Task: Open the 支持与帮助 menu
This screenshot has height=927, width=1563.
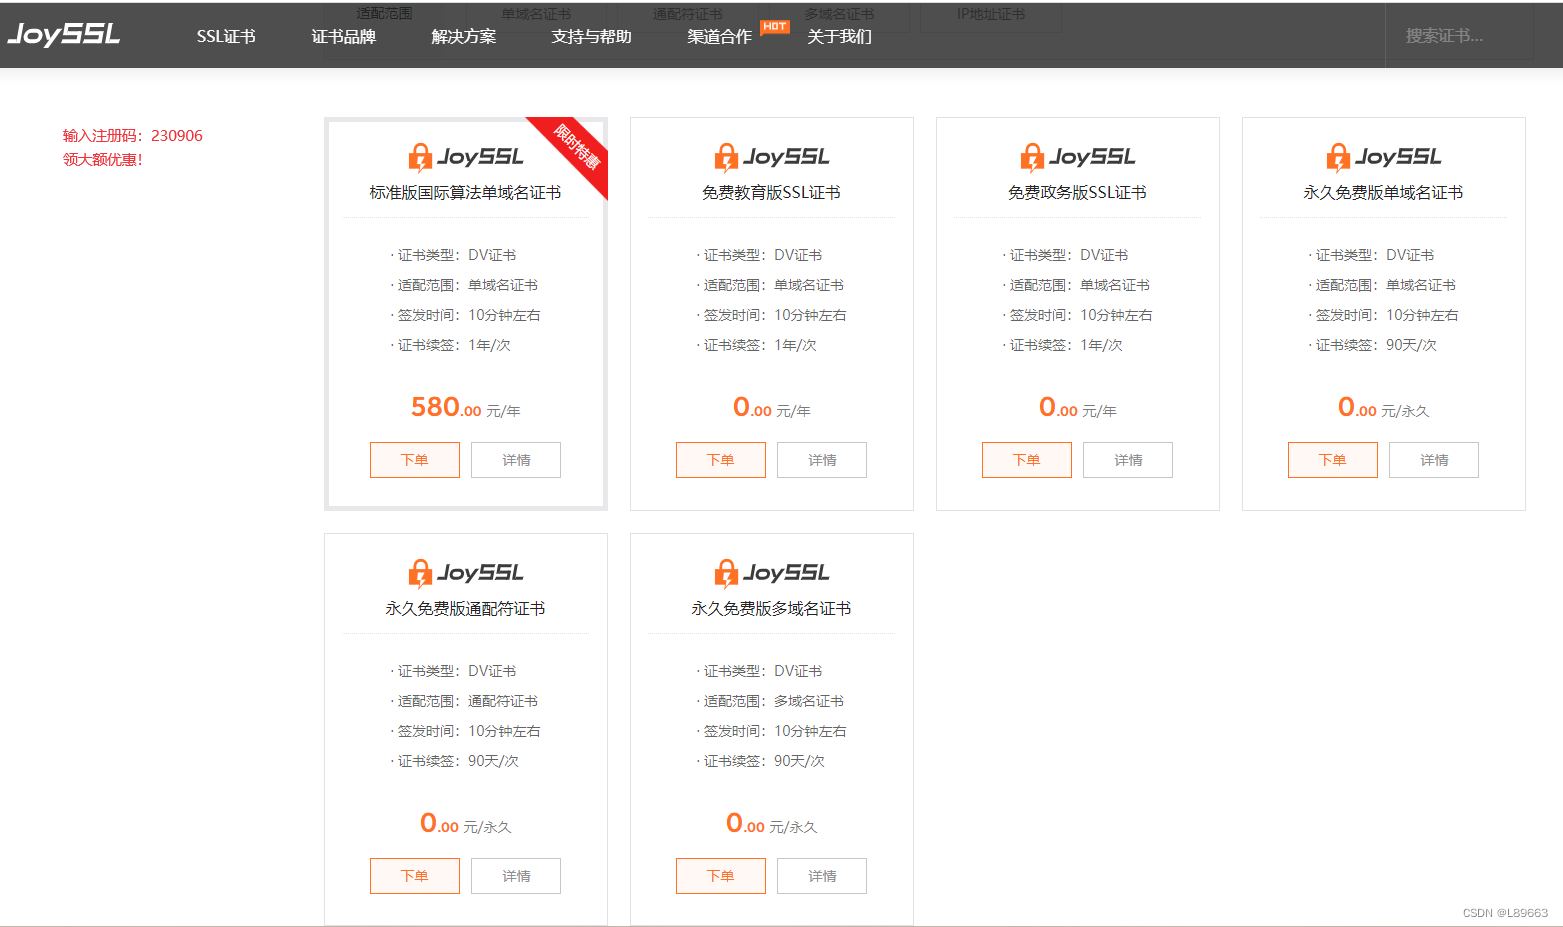Action: [x=591, y=36]
